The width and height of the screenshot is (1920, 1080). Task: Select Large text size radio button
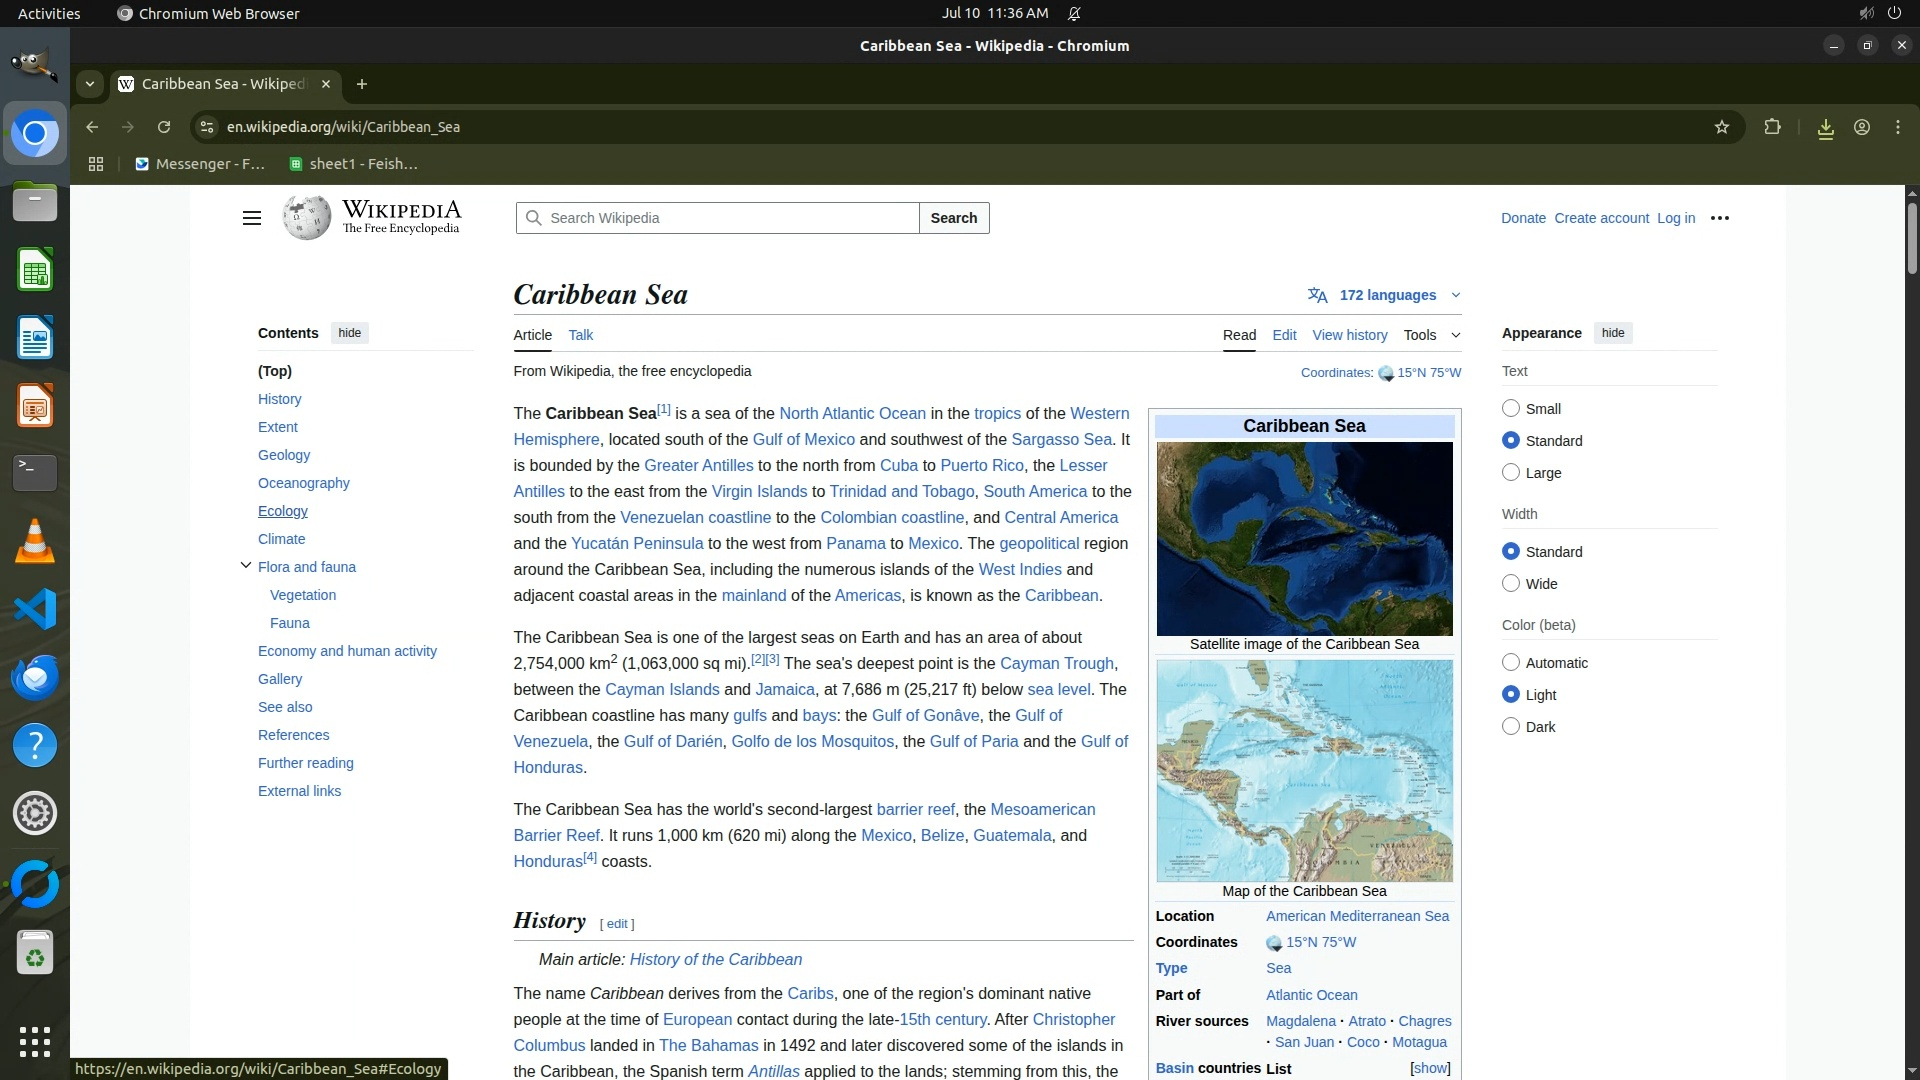pyautogui.click(x=1511, y=472)
